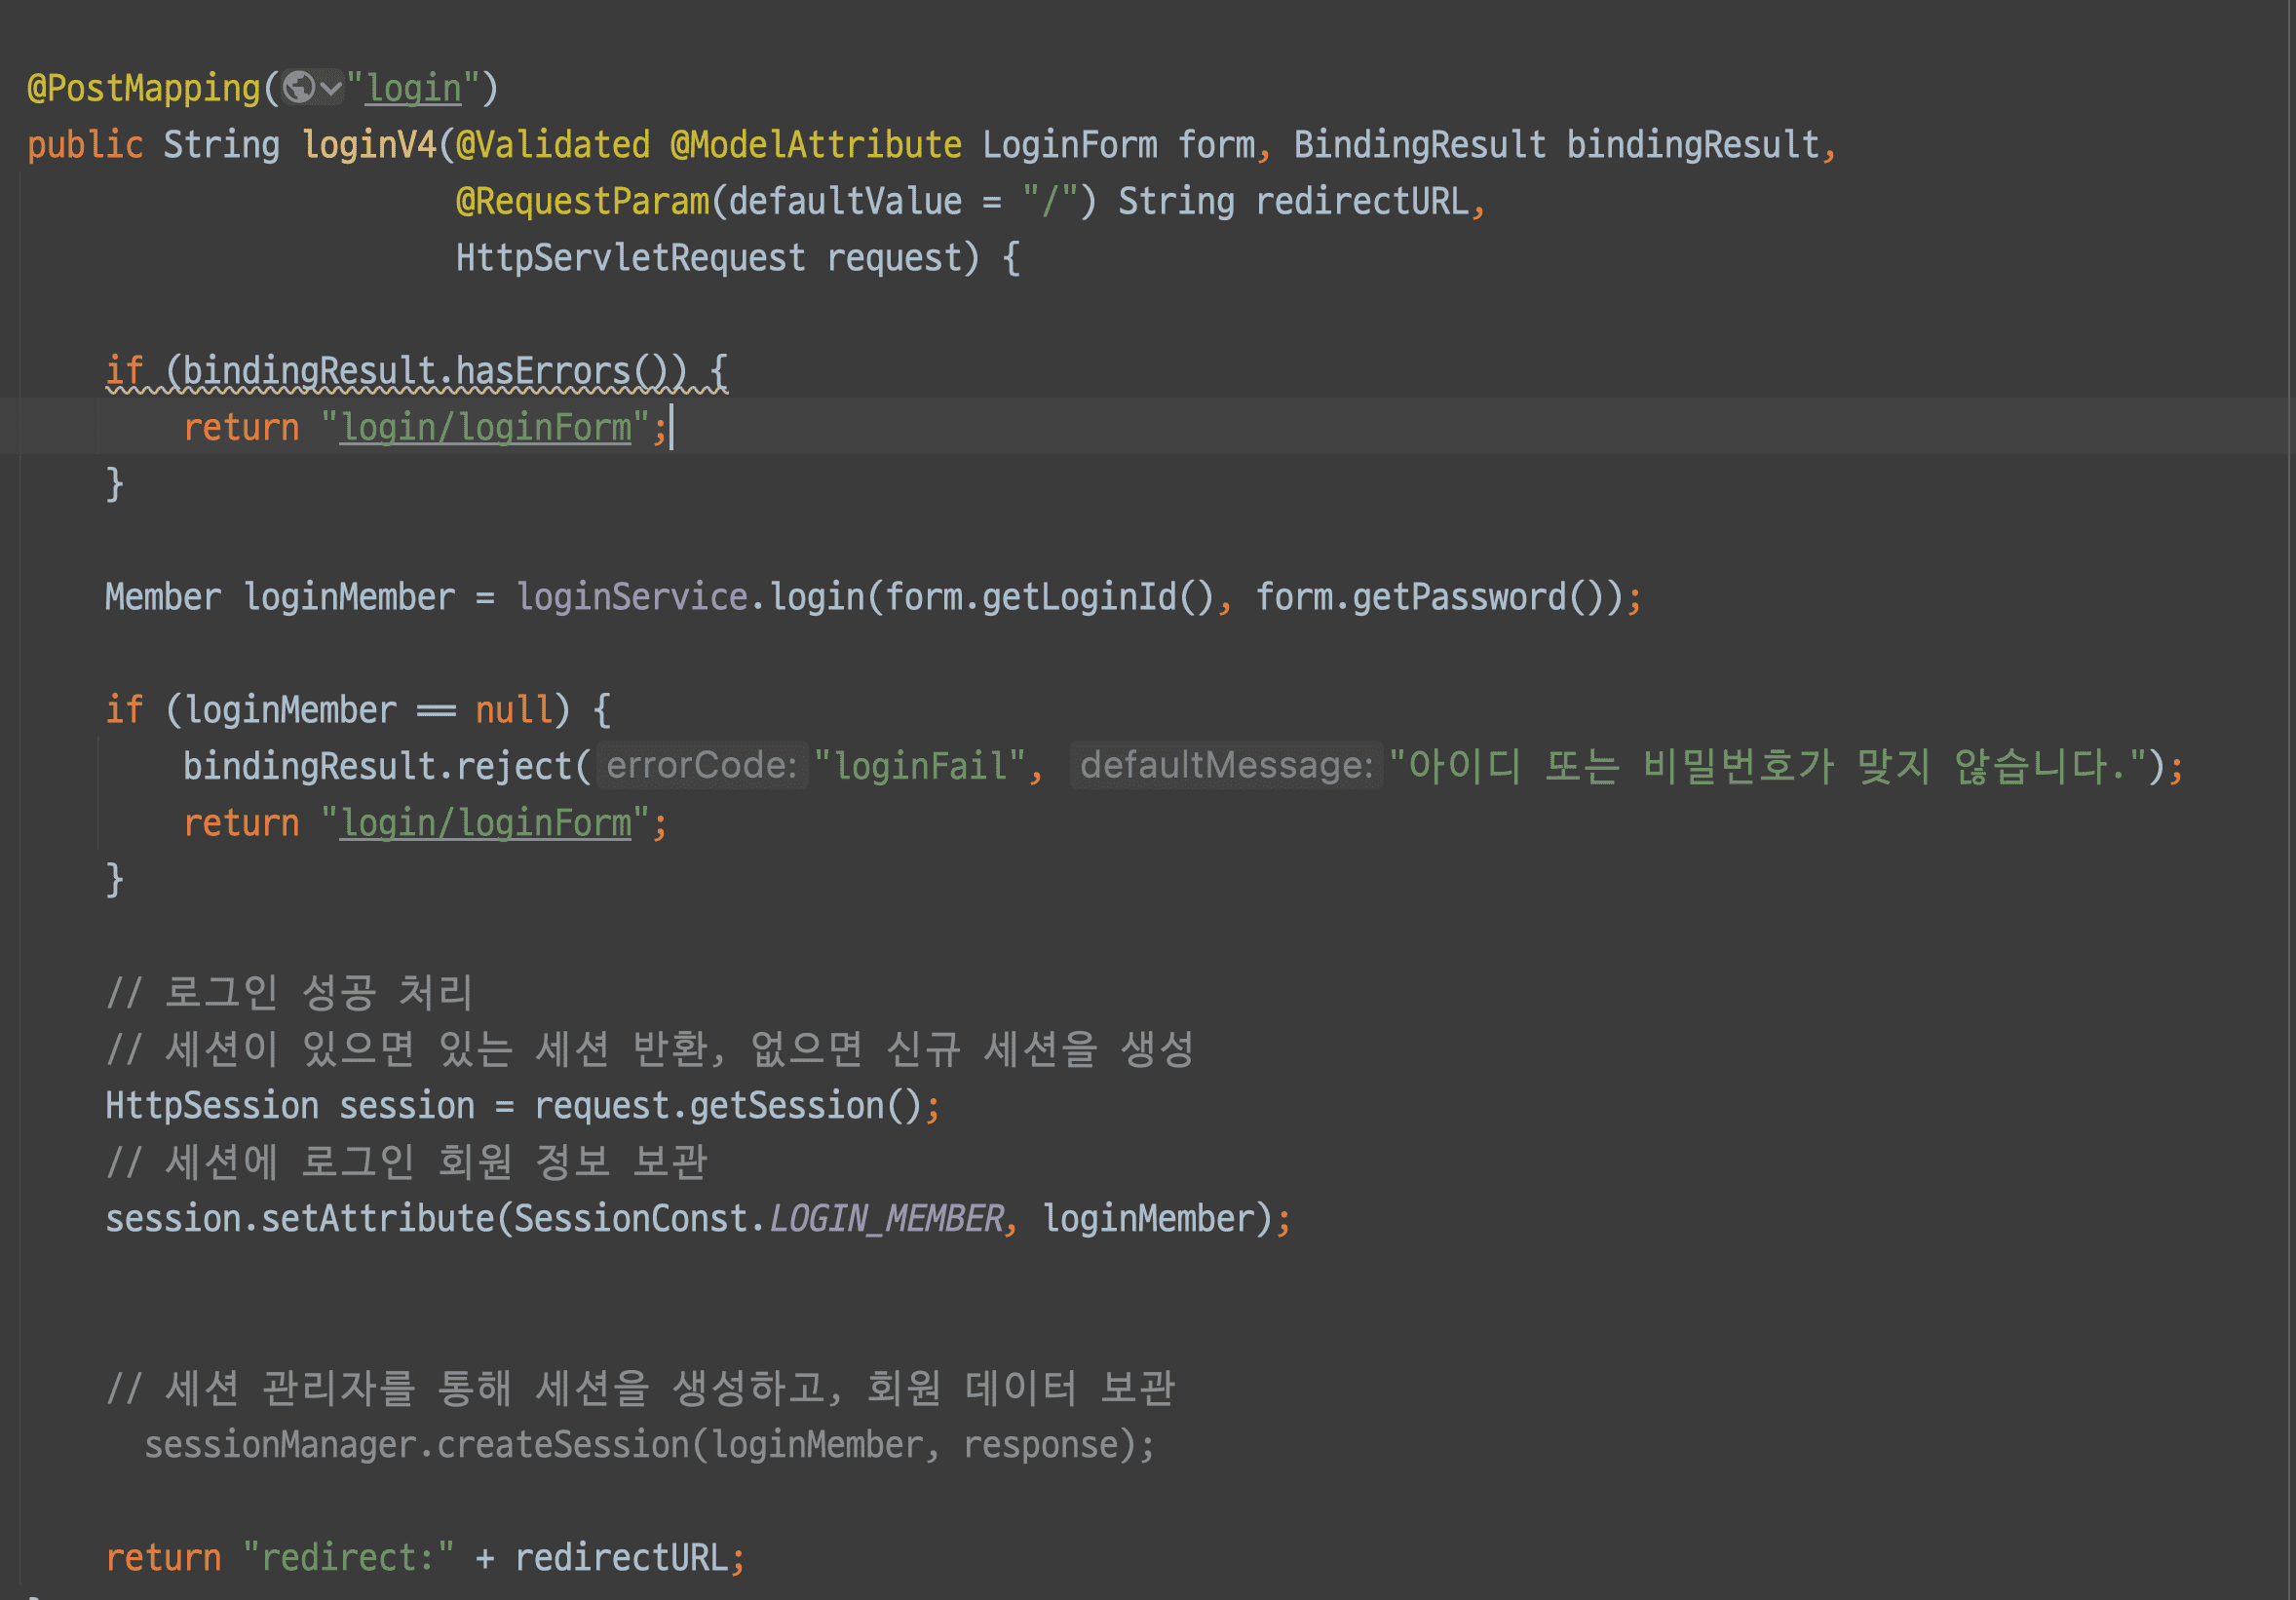Click the request.getSession() call
Viewport: 2296px width, 1600px height.
coord(727,1106)
